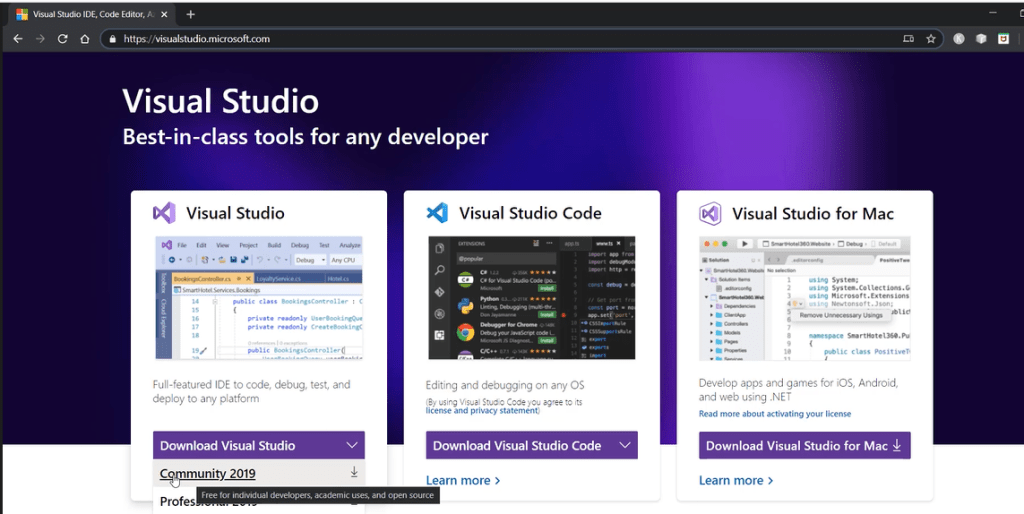The height and width of the screenshot is (514, 1024).
Task: Click the Visual Studio Code screenshot thumbnail
Action: [532, 298]
